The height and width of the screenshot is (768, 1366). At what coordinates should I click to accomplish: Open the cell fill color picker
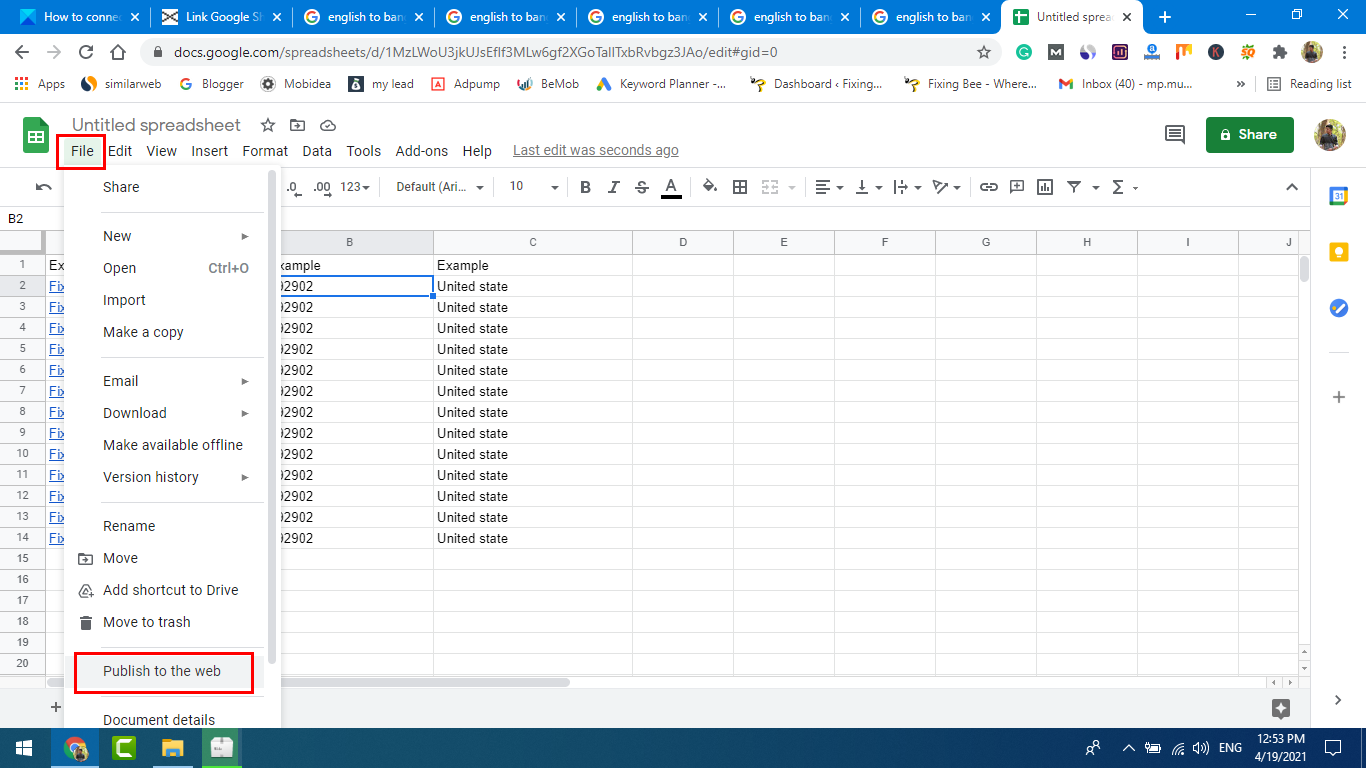point(710,187)
